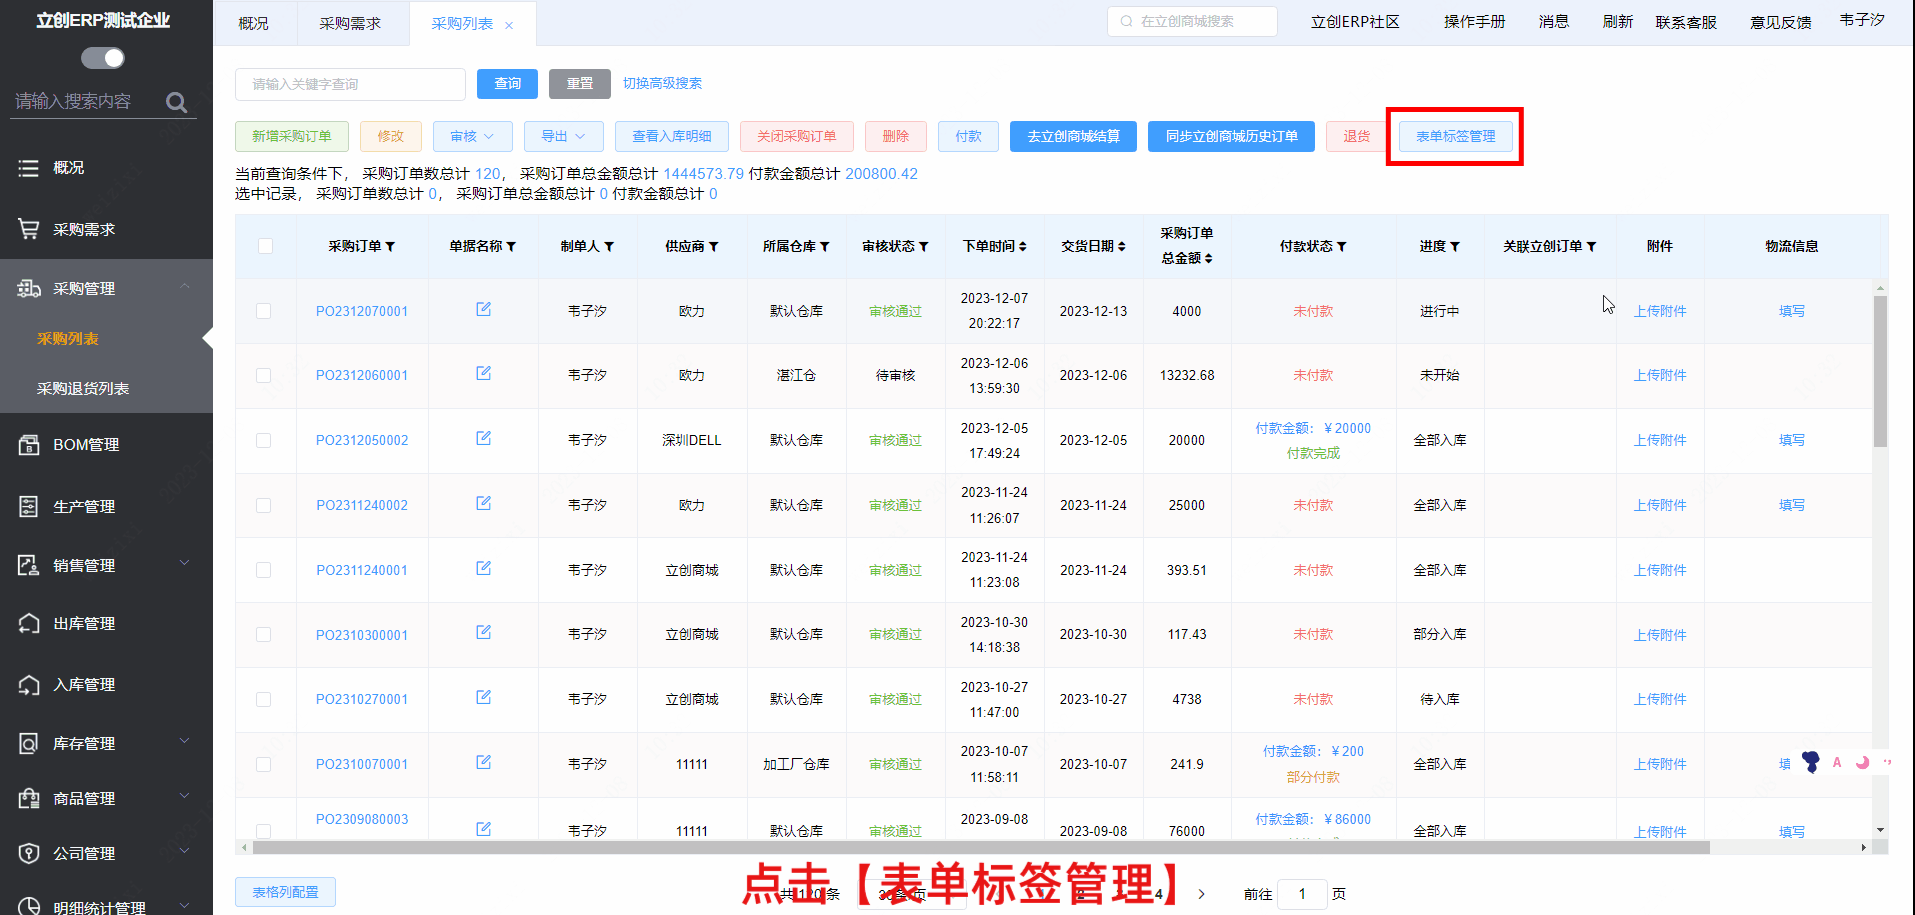The width and height of the screenshot is (1915, 915).
Task: Check the row PO2312060001 checkbox
Action: [x=264, y=376]
